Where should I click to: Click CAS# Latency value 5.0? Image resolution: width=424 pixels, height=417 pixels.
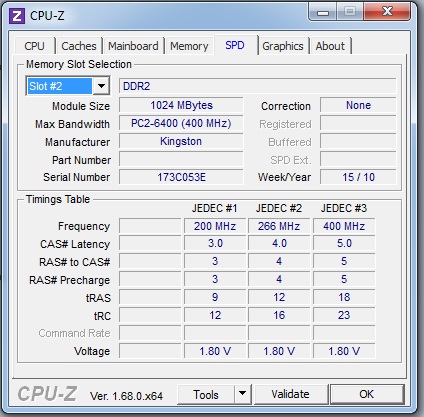point(344,243)
